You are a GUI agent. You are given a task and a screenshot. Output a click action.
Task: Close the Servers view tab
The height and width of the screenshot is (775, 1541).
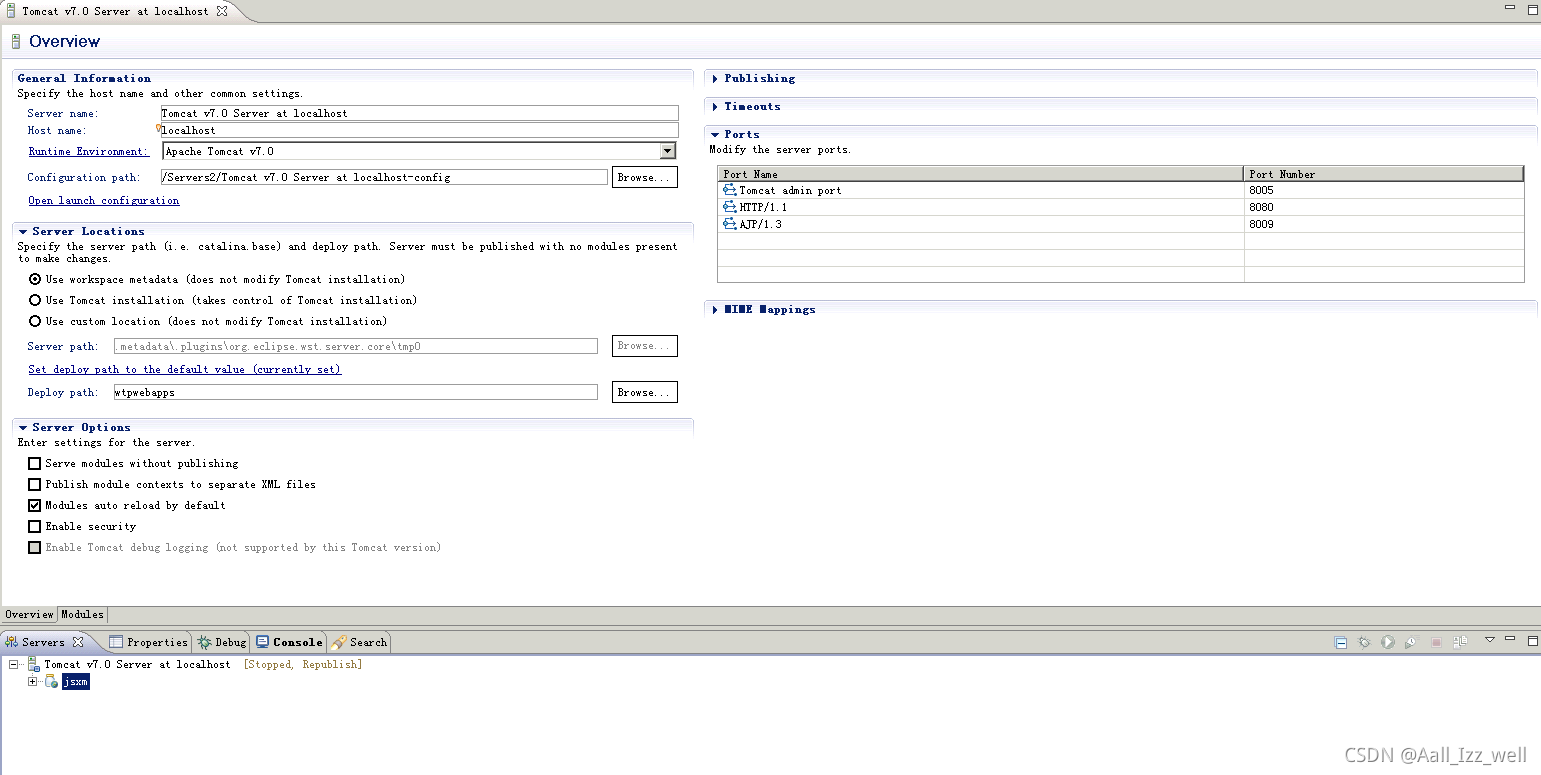pos(78,642)
